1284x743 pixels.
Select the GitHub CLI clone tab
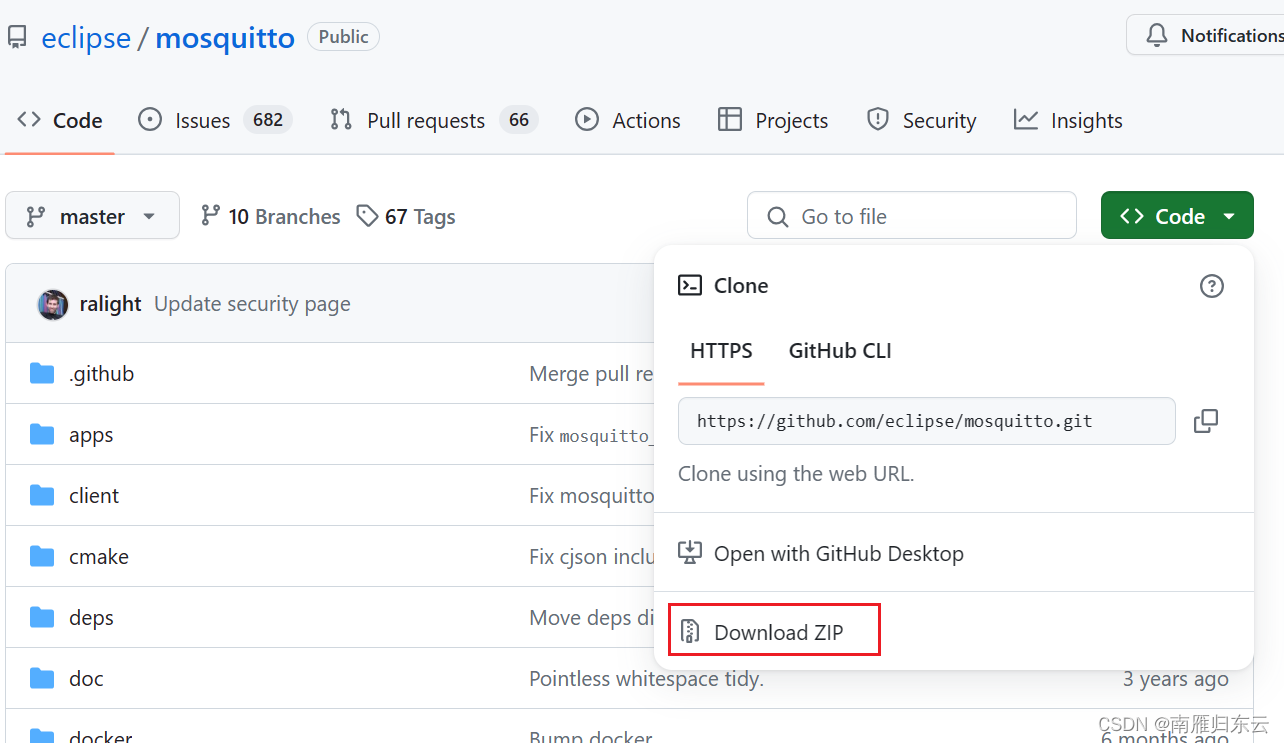(x=840, y=351)
